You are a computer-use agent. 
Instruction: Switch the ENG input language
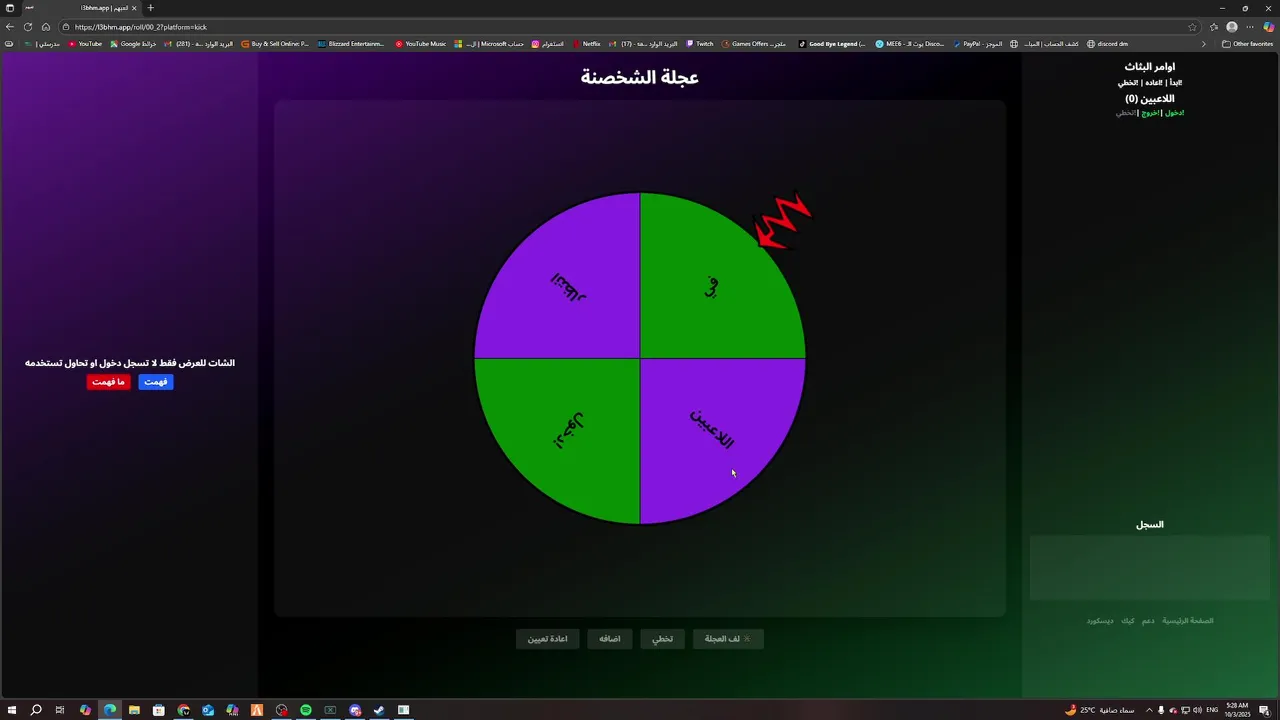point(1212,710)
